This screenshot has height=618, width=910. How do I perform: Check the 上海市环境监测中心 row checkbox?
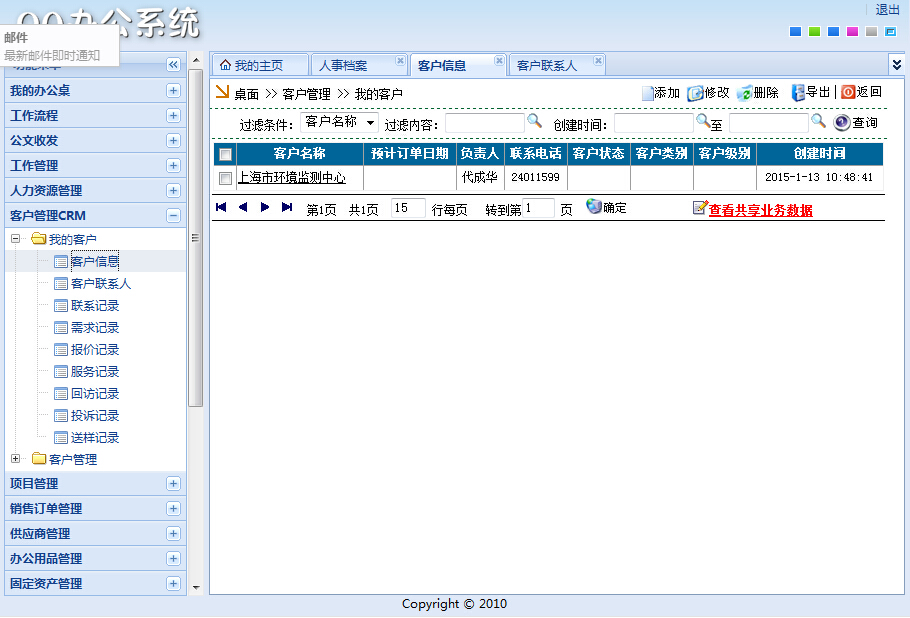(226, 178)
